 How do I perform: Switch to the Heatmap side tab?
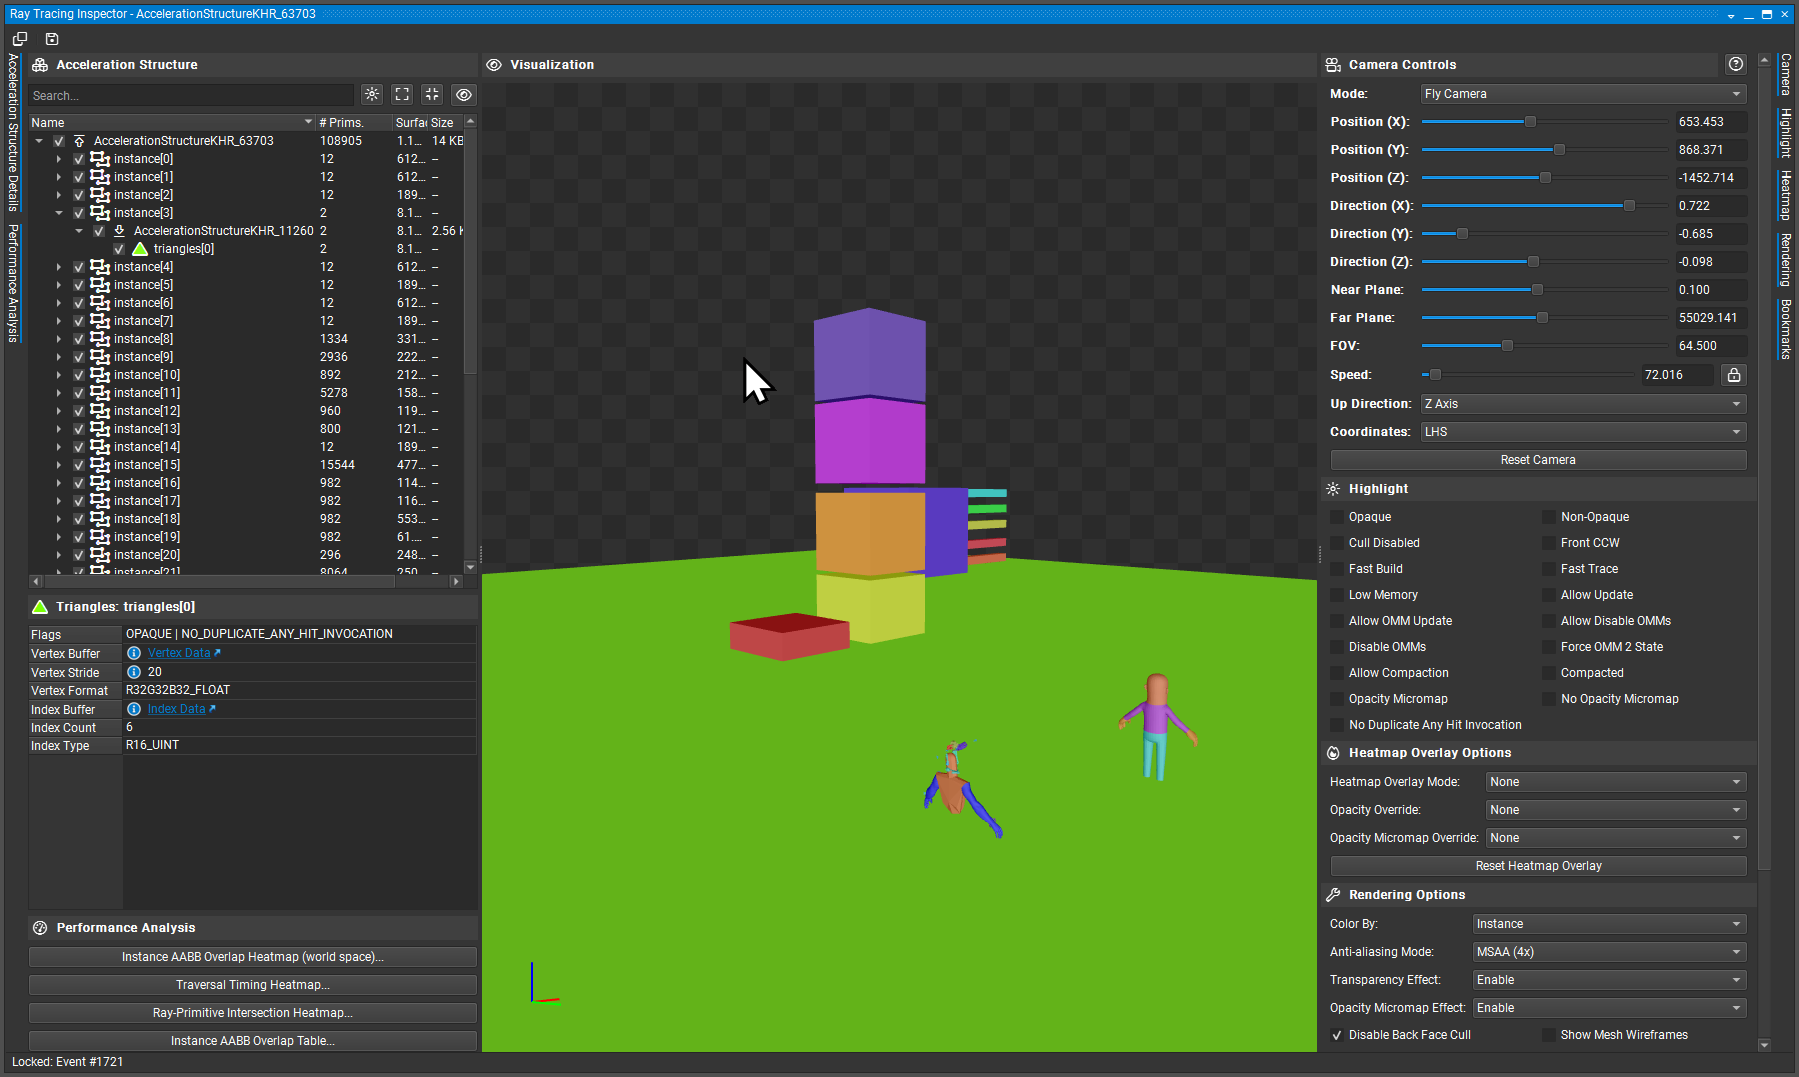point(1785,195)
